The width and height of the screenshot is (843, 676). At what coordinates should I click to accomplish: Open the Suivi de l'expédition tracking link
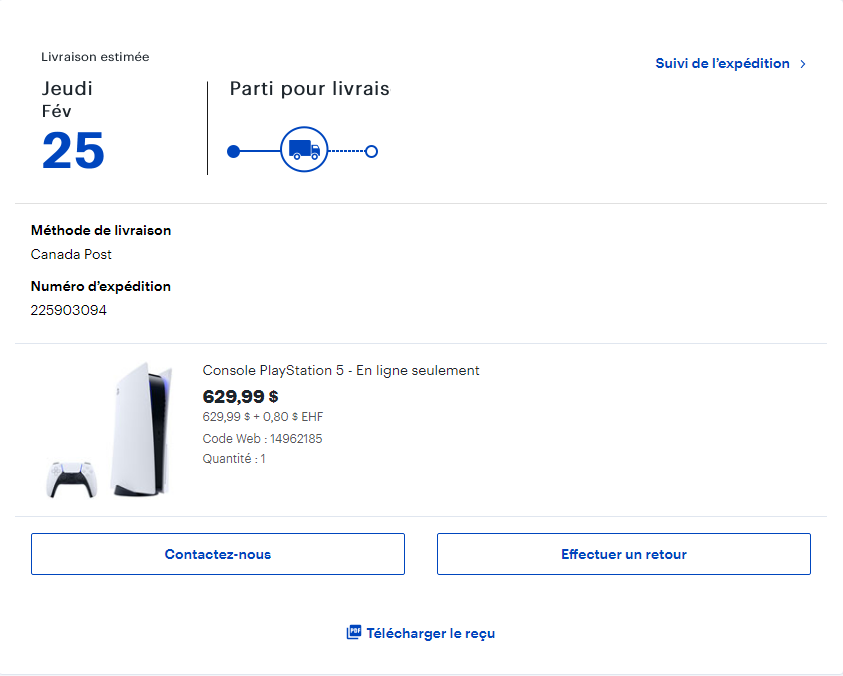[722, 63]
